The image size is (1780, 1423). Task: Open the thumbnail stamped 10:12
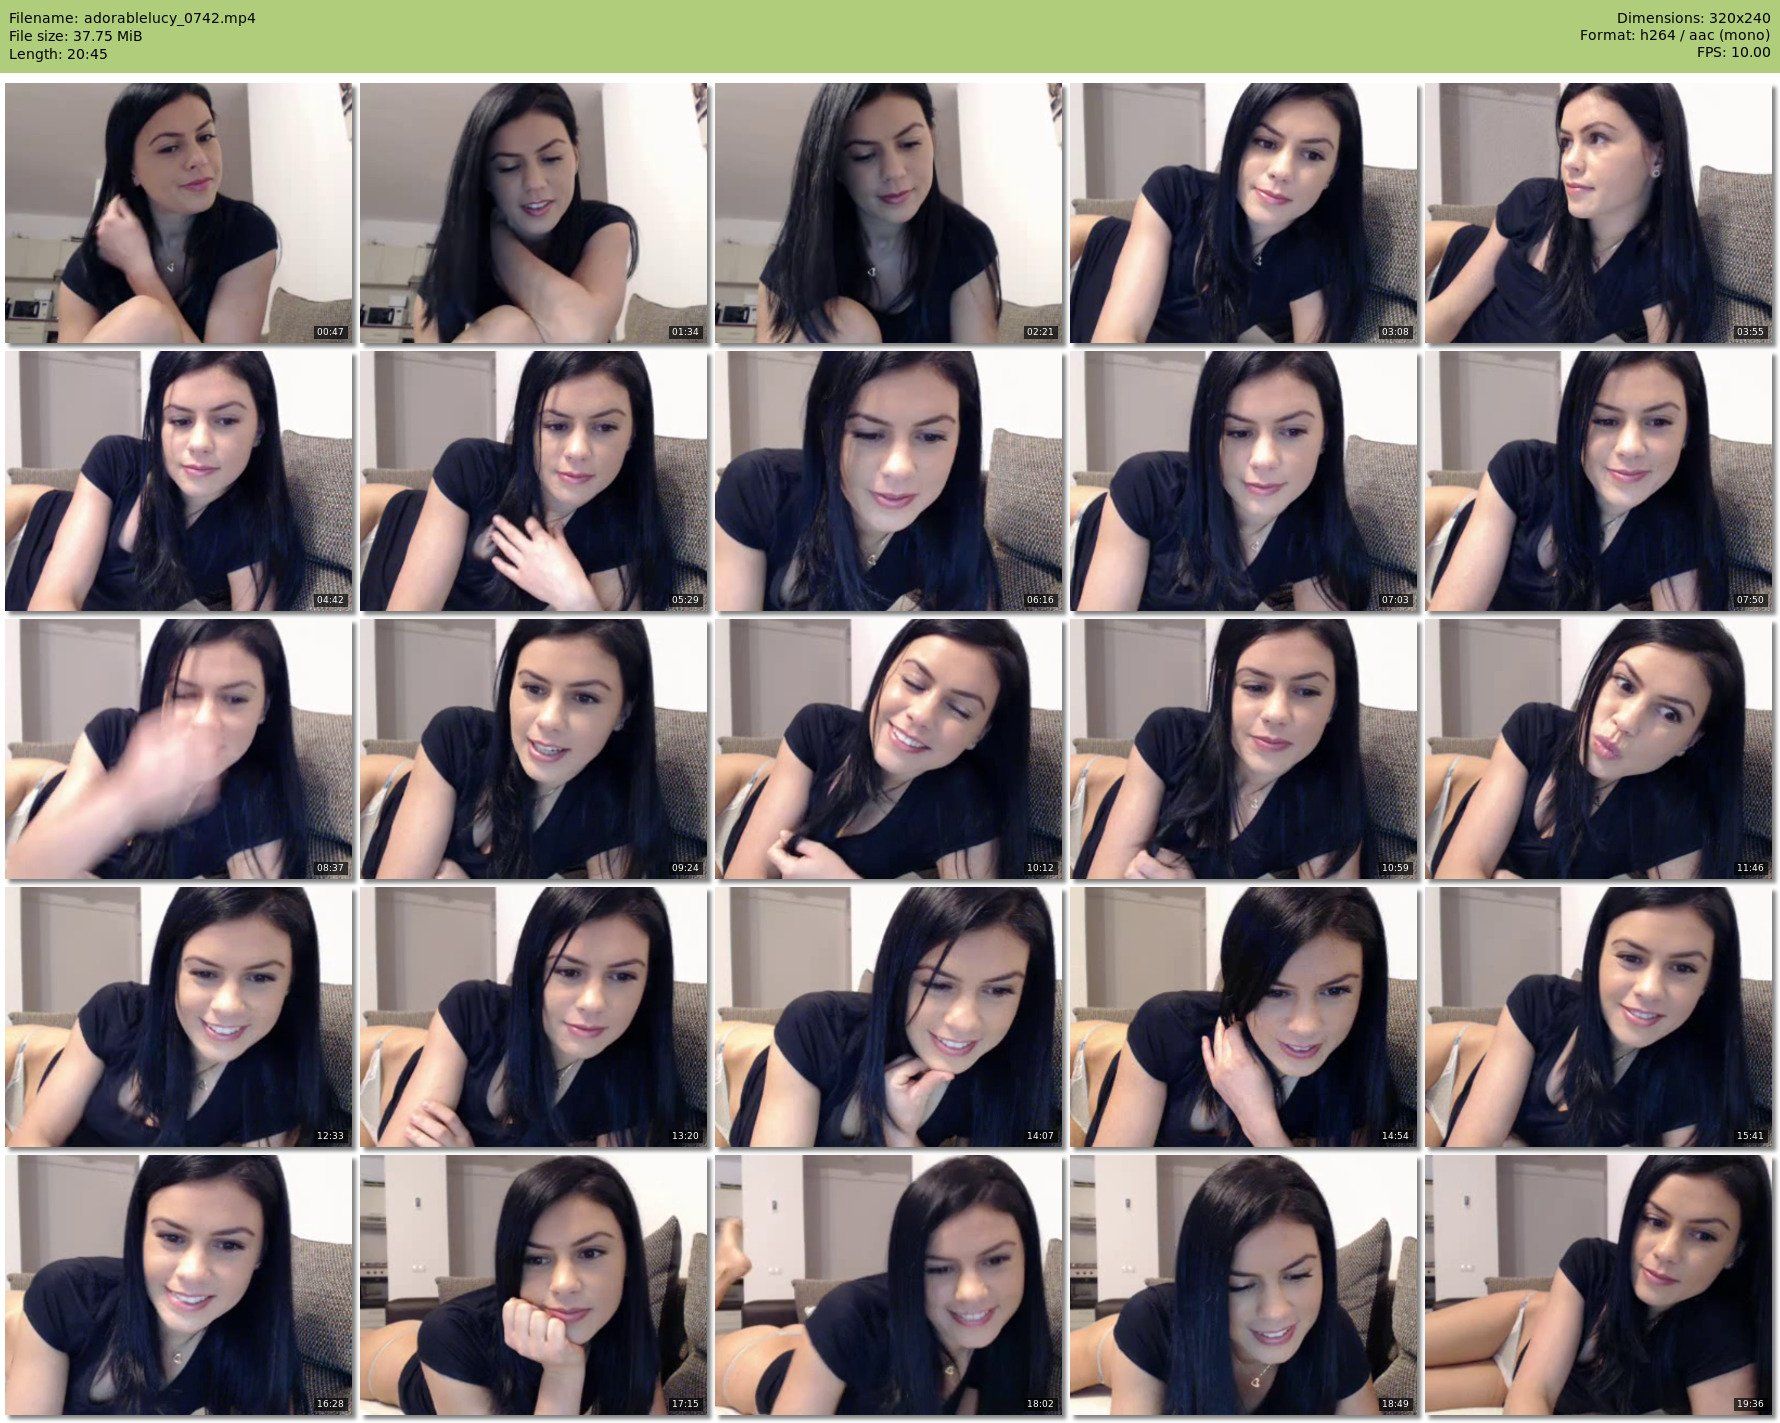pyautogui.click(x=889, y=749)
